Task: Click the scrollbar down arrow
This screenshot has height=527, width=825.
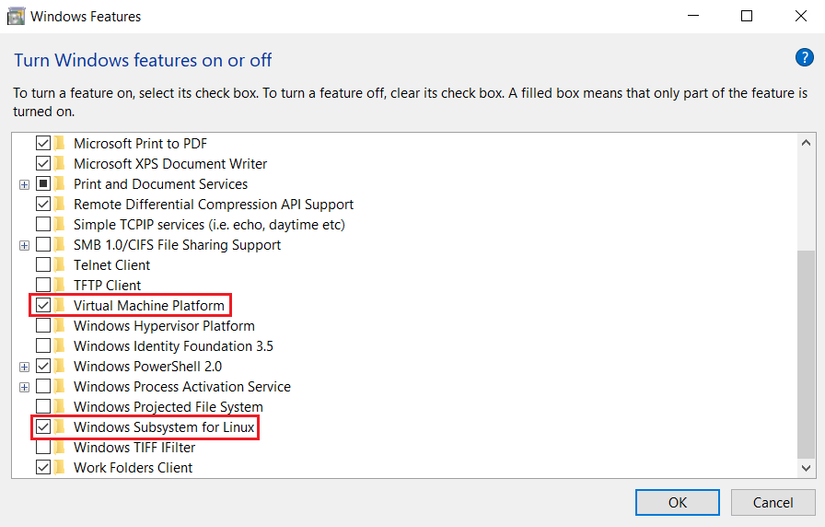Action: coord(807,467)
